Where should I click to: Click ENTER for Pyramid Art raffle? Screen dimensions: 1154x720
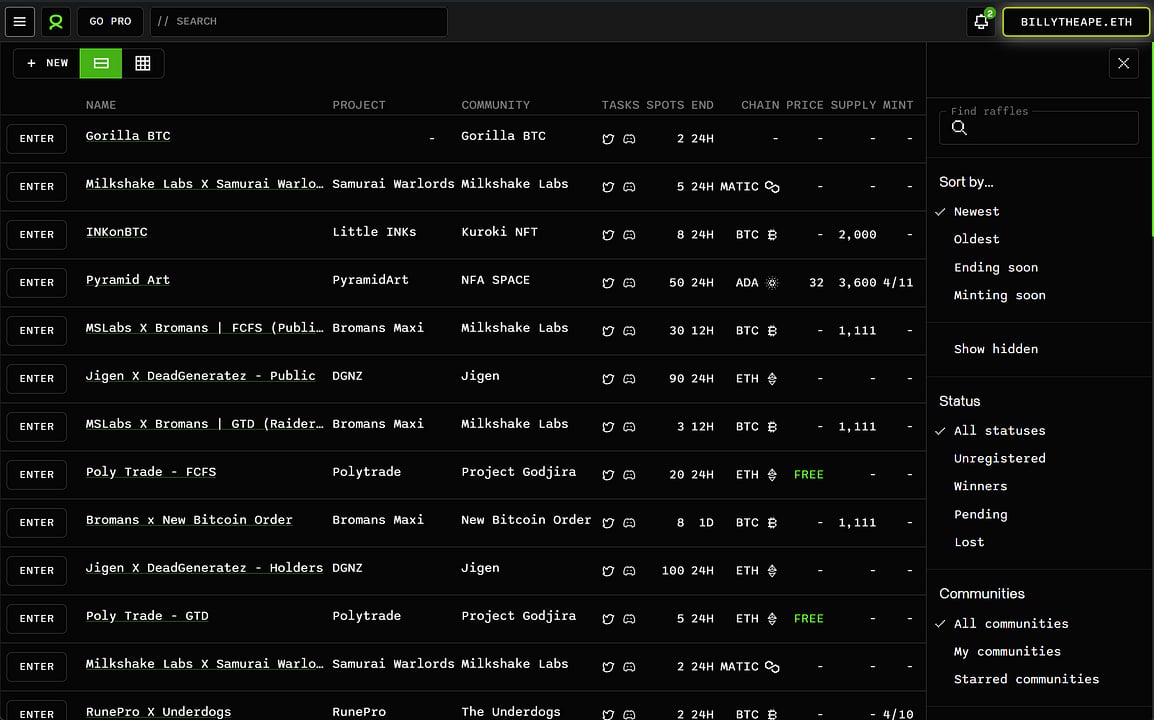[37, 283]
